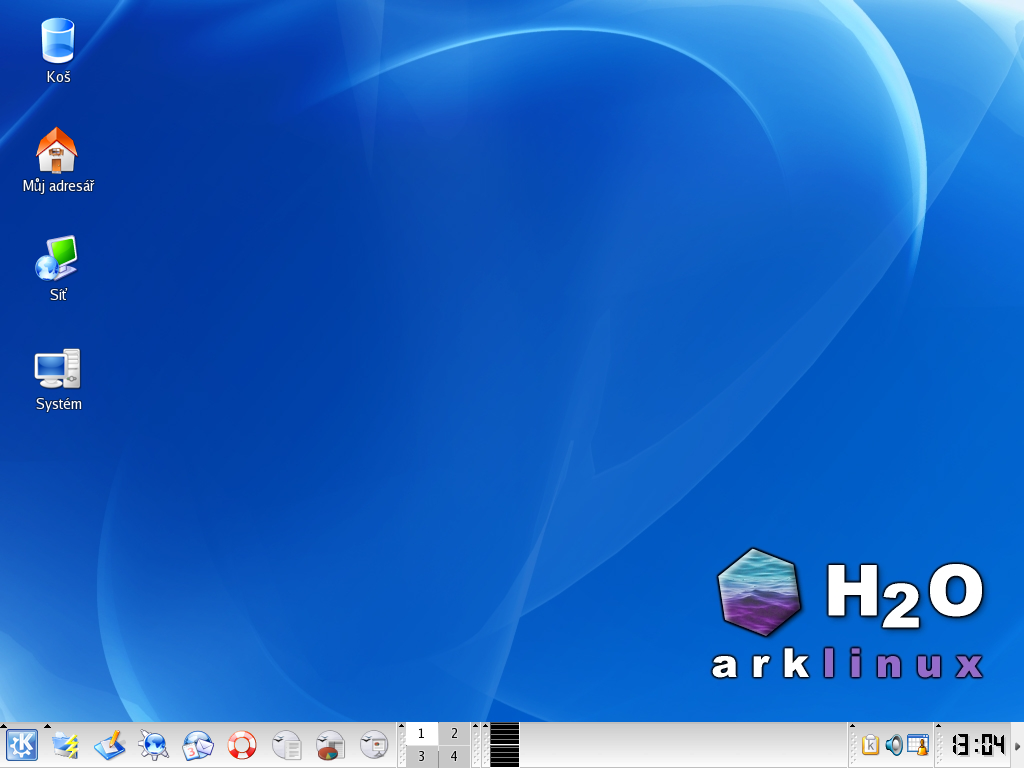Click the Systém label text
Image resolution: width=1024 pixels, height=768 pixels.
click(59, 404)
